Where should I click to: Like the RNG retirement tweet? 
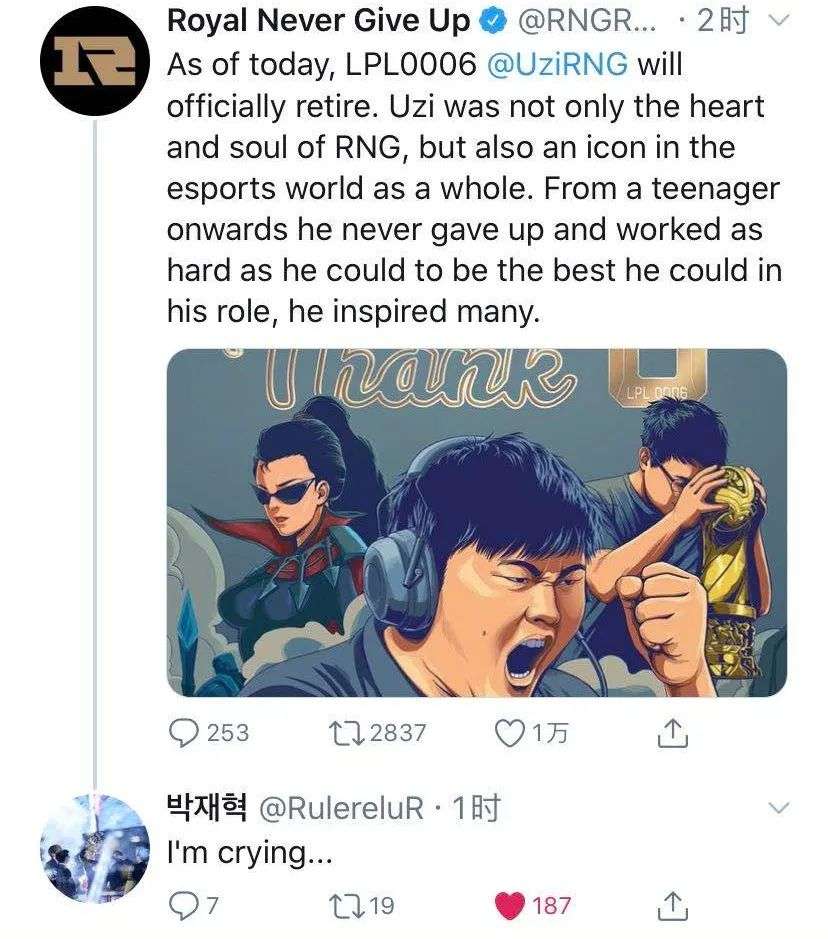[x=512, y=733]
